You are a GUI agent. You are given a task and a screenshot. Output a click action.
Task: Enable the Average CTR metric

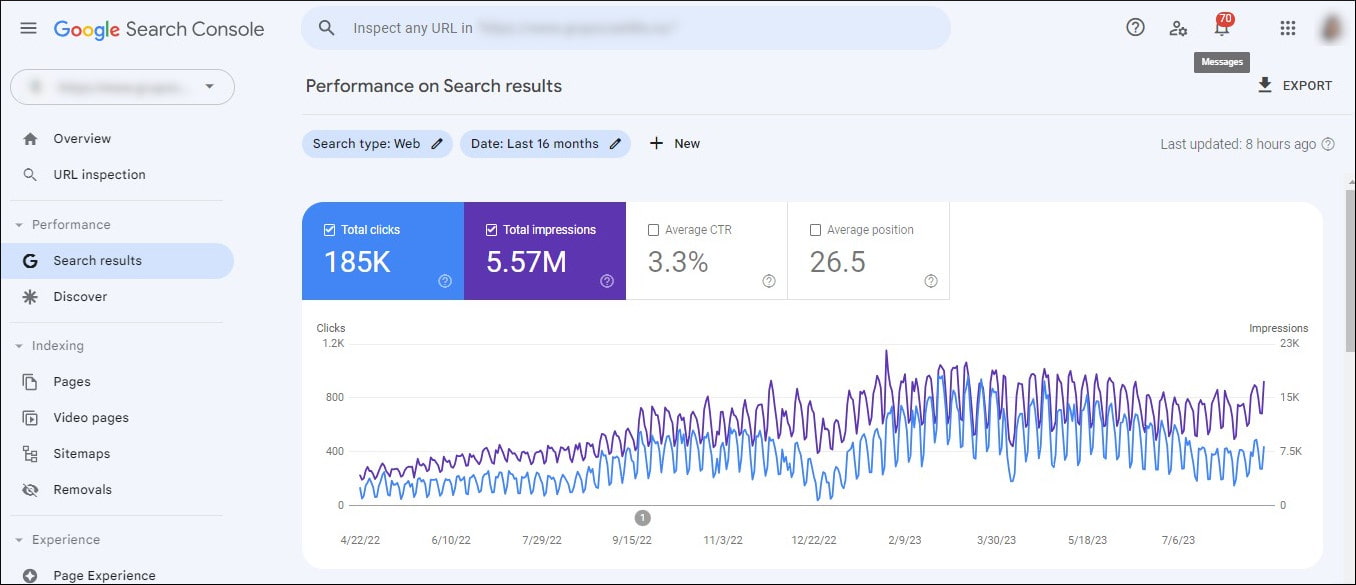coord(655,229)
